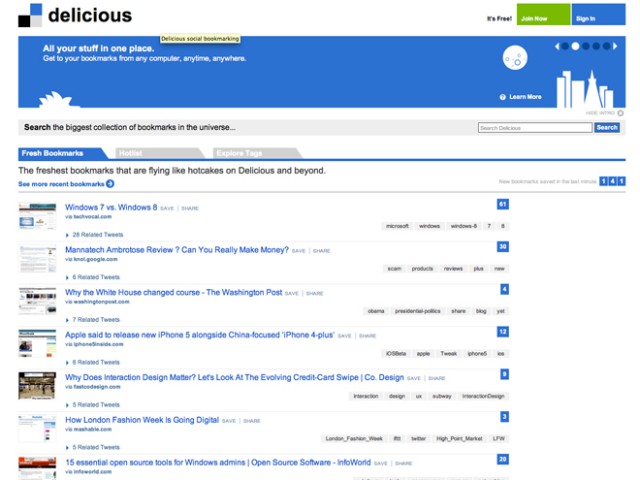Share the Windows 7 vs. Windows 8 bookmark

pyautogui.click(x=190, y=209)
